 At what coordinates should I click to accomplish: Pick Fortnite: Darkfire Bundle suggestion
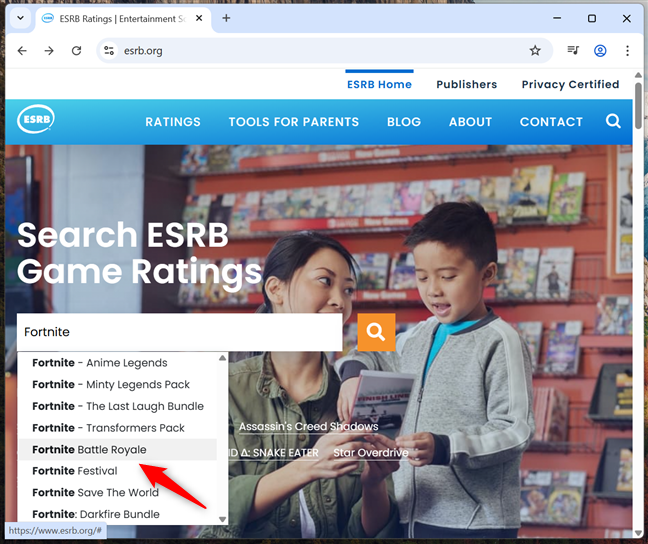118,514
